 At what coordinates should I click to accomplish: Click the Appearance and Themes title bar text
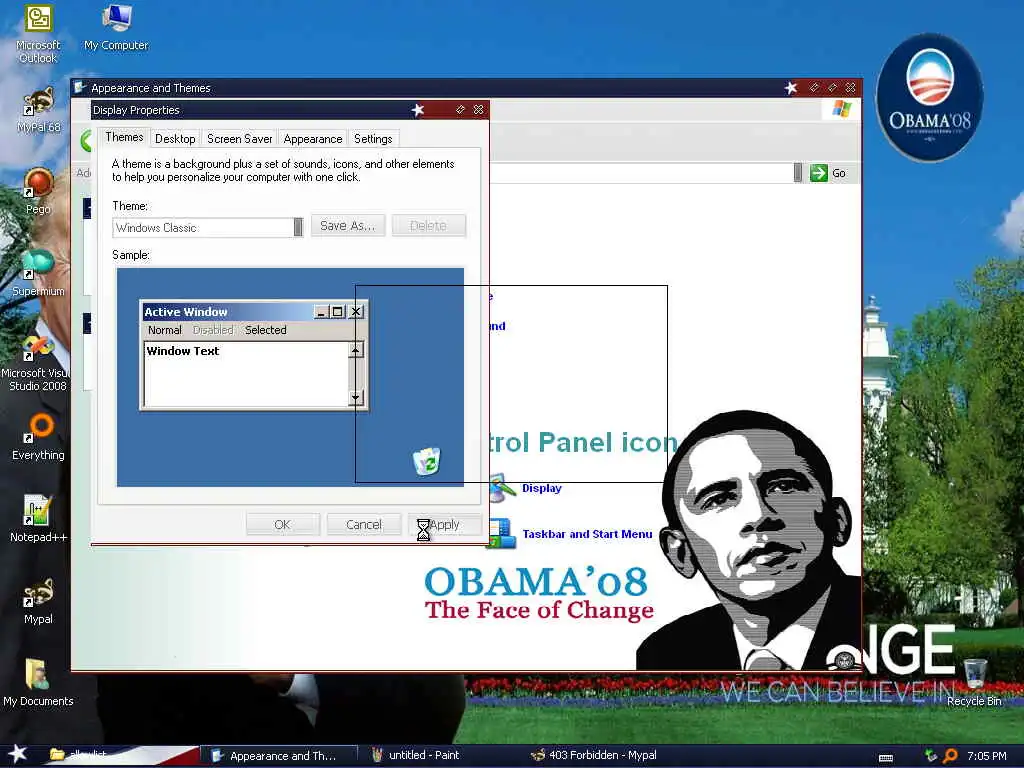[x=151, y=88]
